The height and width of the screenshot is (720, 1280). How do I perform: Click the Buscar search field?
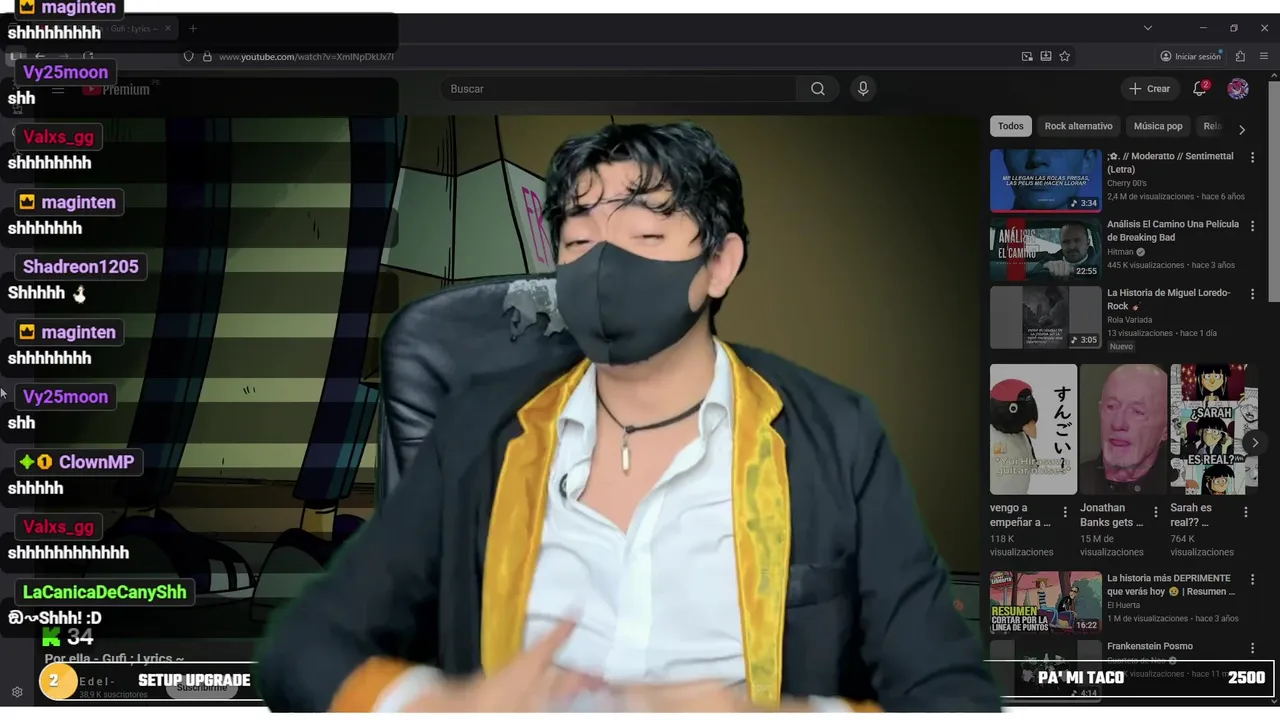(x=620, y=89)
